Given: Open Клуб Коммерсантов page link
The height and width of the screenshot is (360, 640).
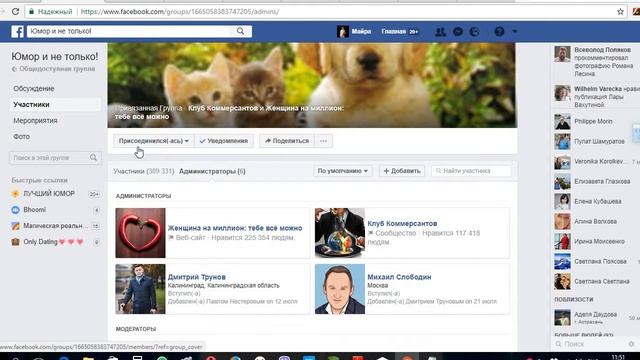Looking at the screenshot, I should [402, 223].
